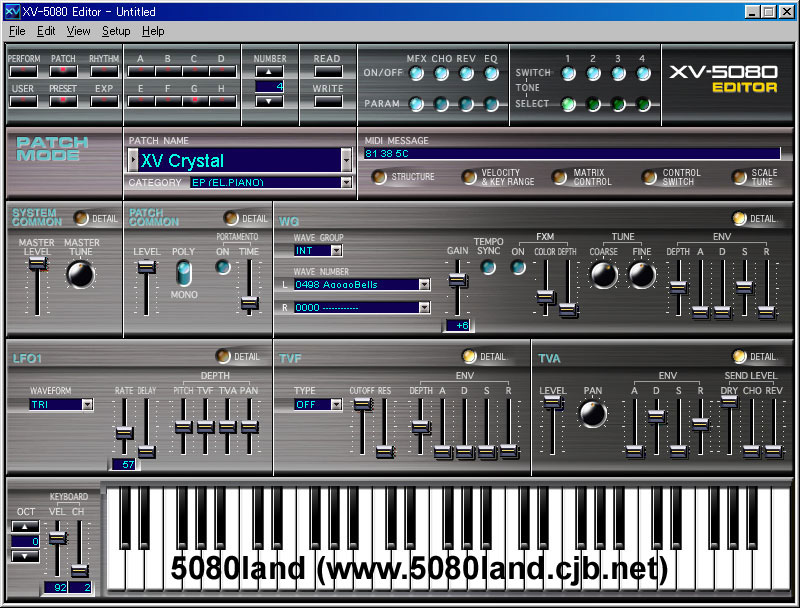
Task: Toggle the Poly/Mono switch
Action: pos(184,273)
